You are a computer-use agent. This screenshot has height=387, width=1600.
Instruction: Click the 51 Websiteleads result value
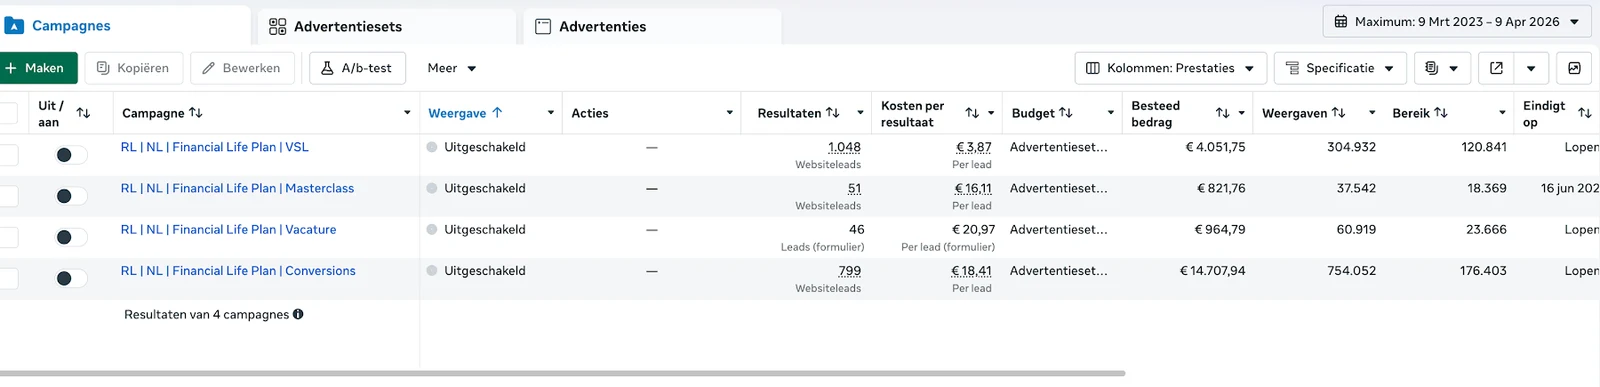[854, 188]
